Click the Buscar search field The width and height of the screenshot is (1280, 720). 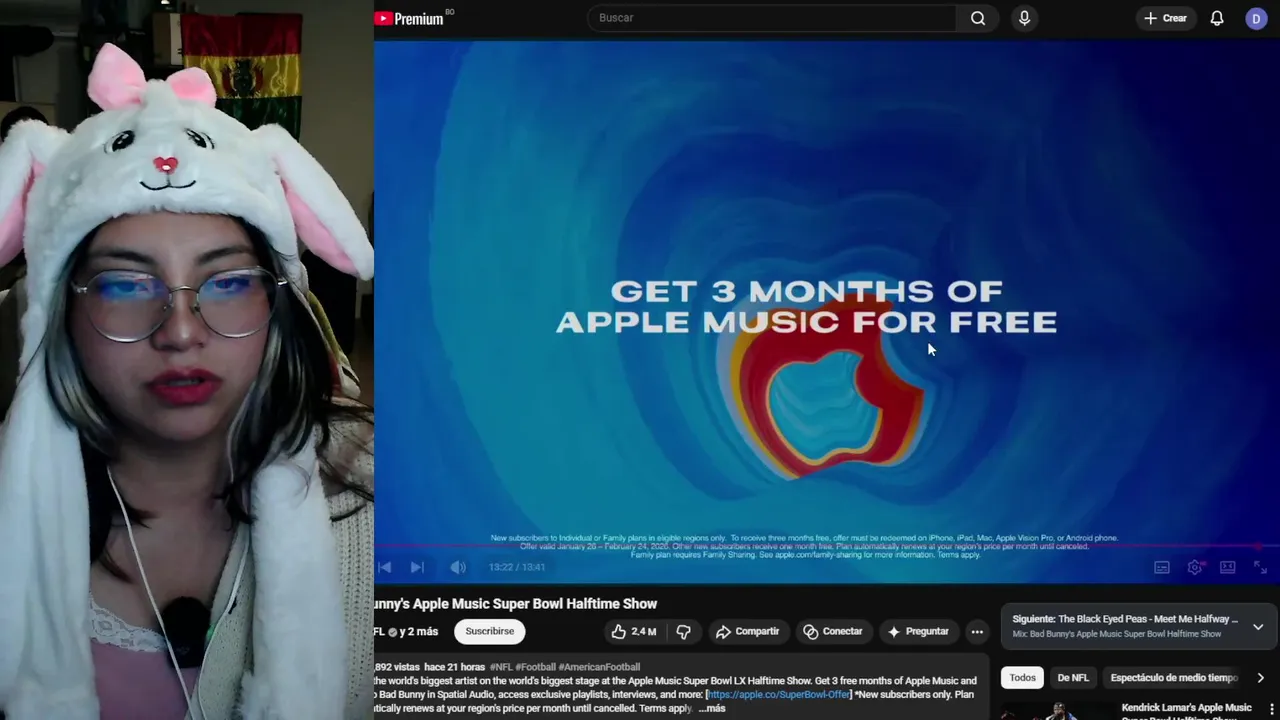pos(772,18)
